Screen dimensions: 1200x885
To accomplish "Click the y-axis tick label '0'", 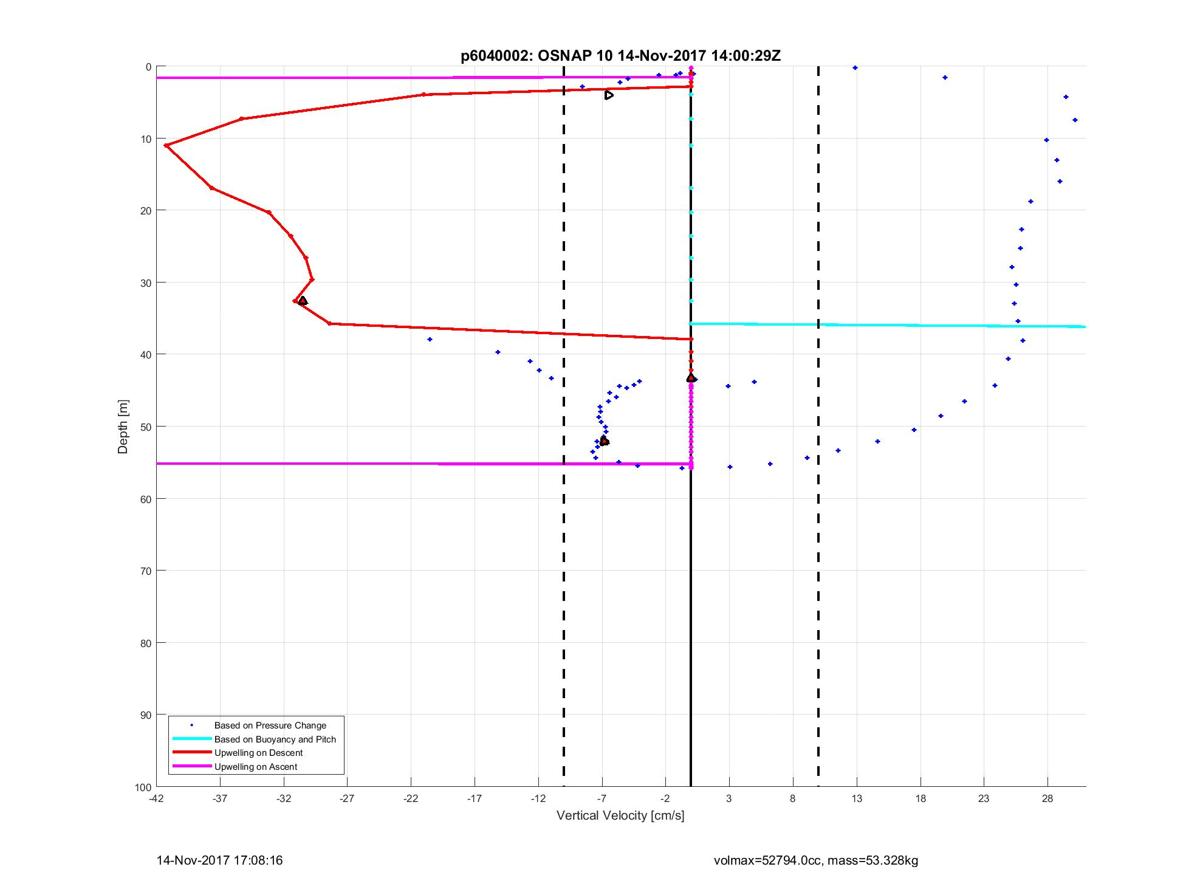I will pyautogui.click(x=147, y=67).
